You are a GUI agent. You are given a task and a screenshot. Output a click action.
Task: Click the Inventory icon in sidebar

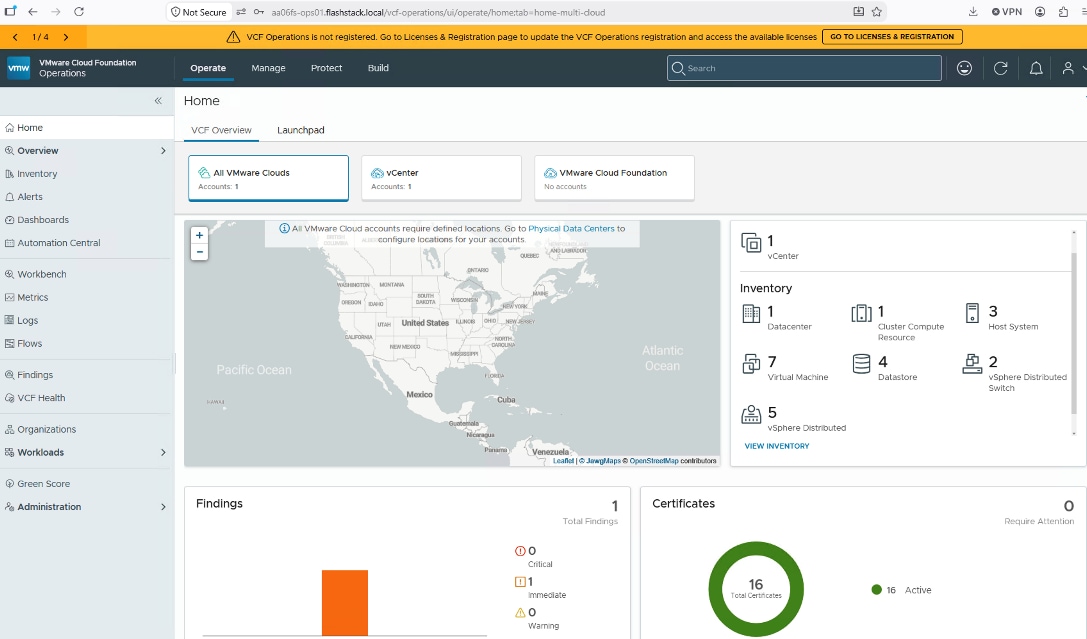pos(10,174)
